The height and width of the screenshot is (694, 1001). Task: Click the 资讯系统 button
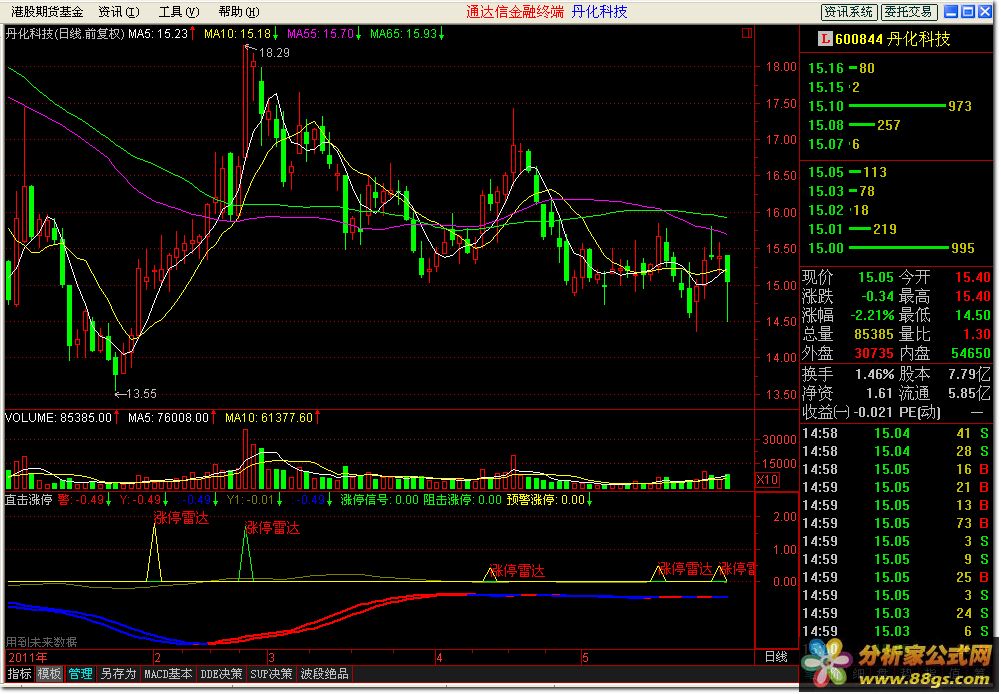tap(848, 11)
